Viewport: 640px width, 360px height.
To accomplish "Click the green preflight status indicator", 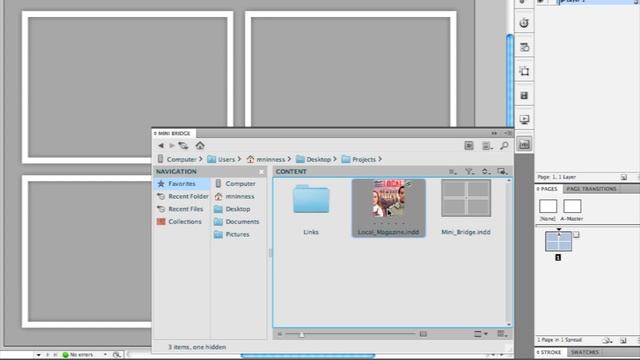I will tap(65, 355).
